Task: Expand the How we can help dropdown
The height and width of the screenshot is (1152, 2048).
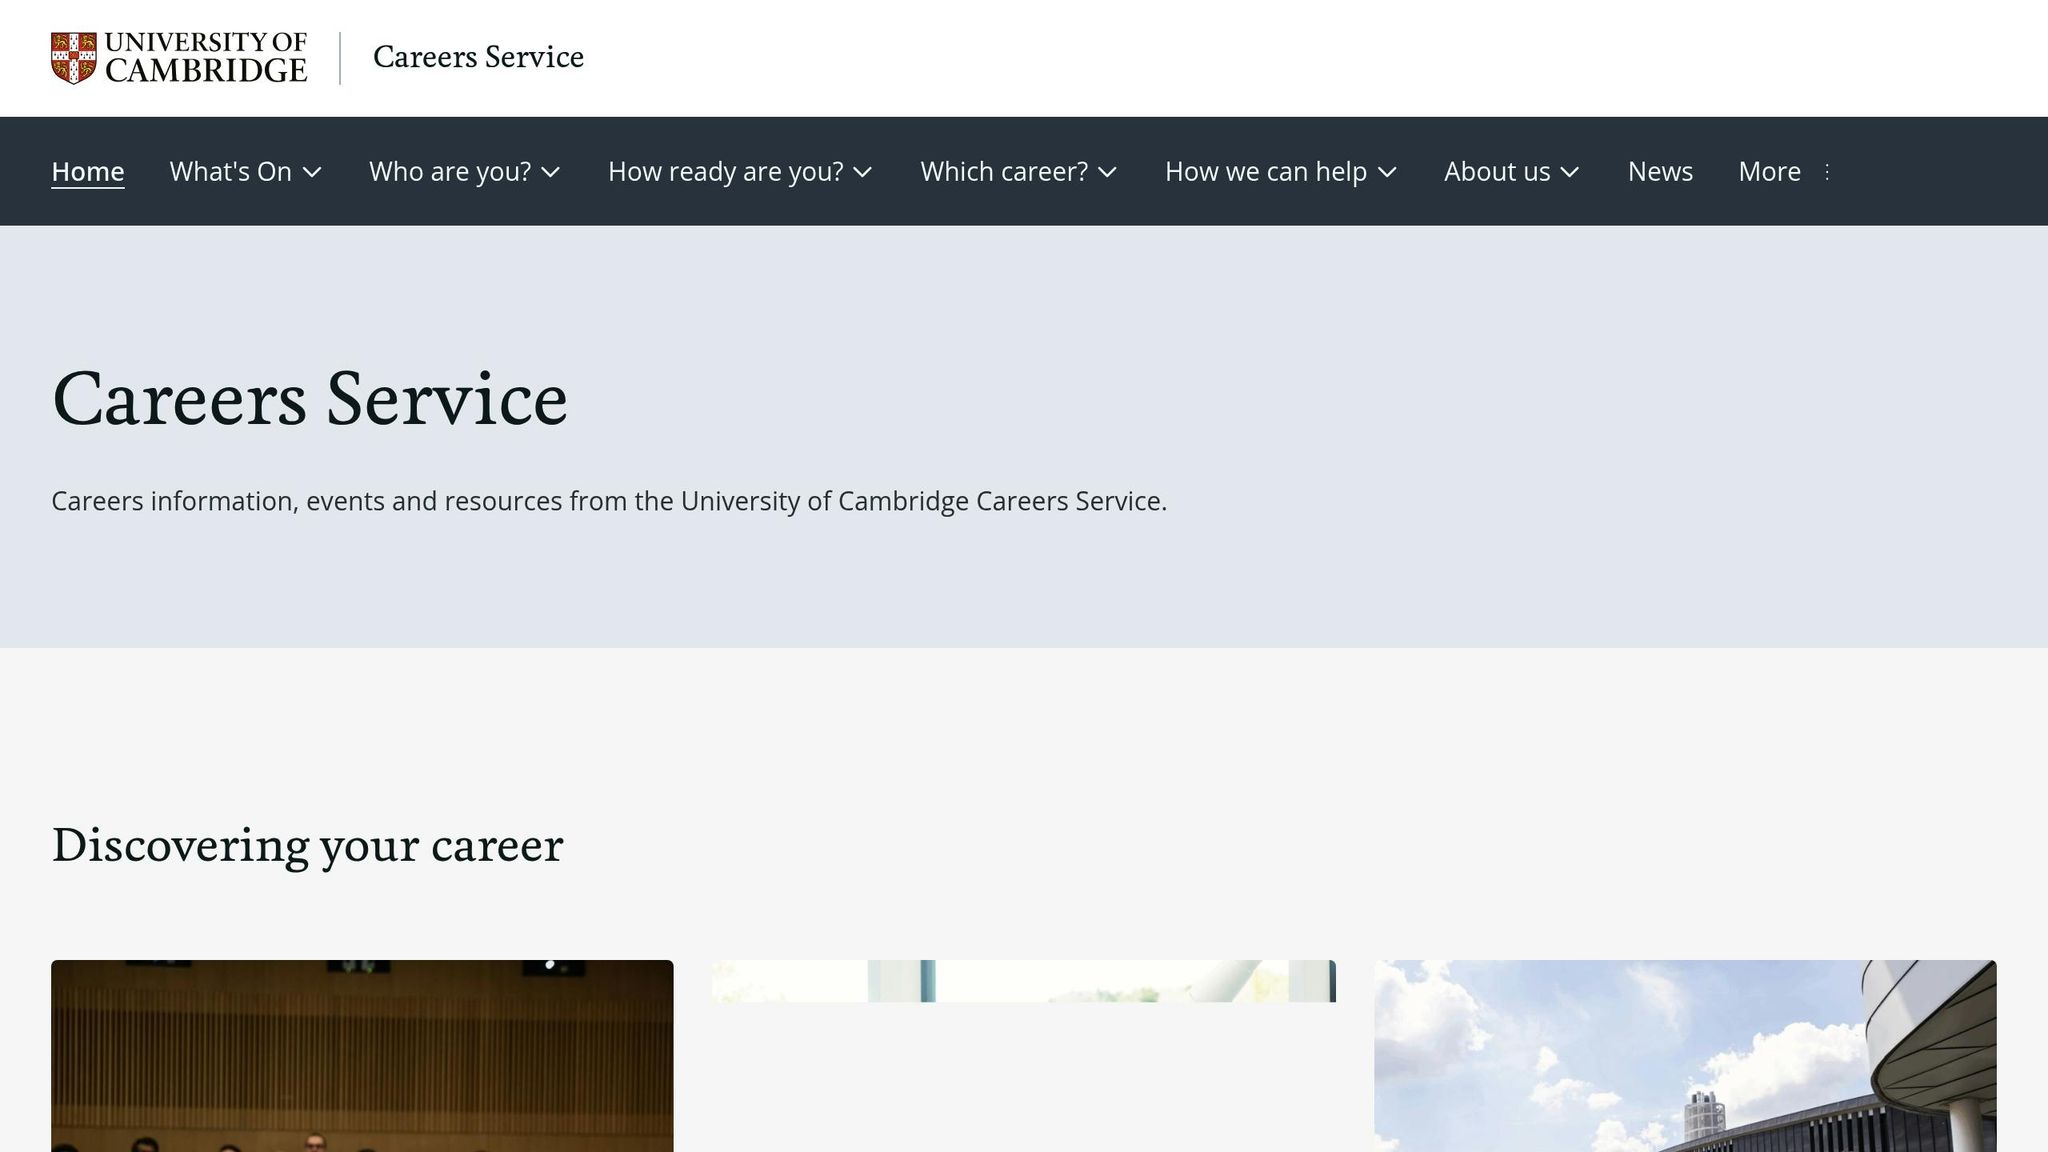Action: [1388, 173]
